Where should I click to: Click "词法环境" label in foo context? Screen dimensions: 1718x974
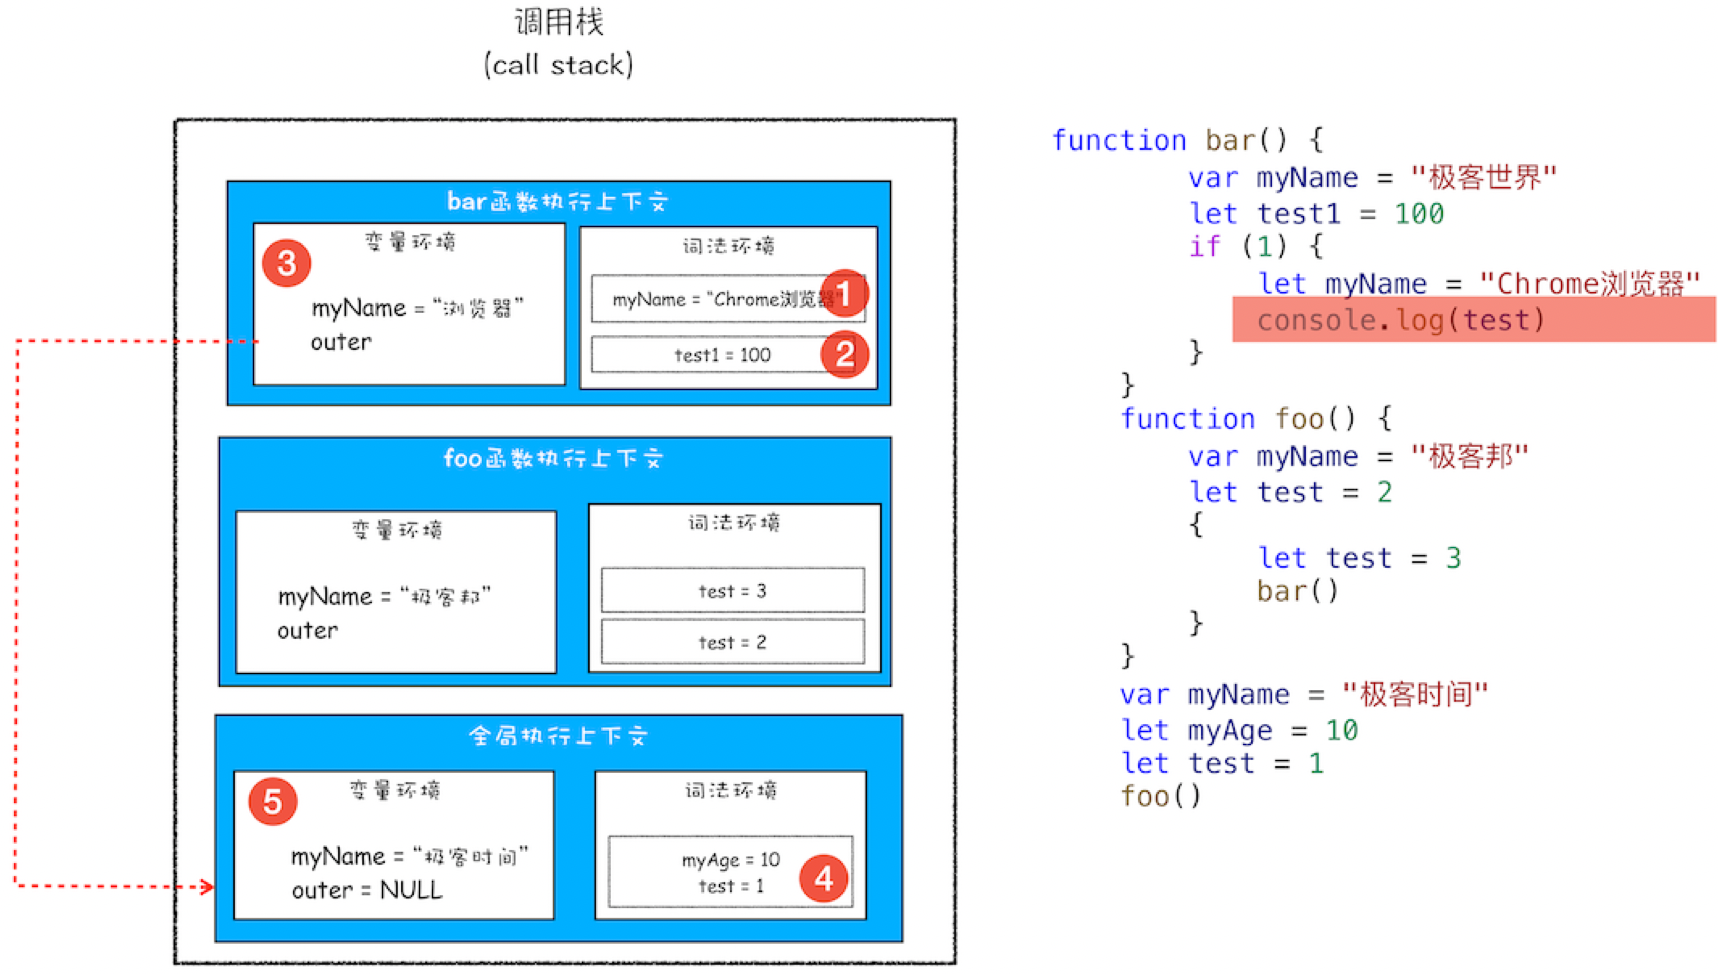tap(734, 522)
